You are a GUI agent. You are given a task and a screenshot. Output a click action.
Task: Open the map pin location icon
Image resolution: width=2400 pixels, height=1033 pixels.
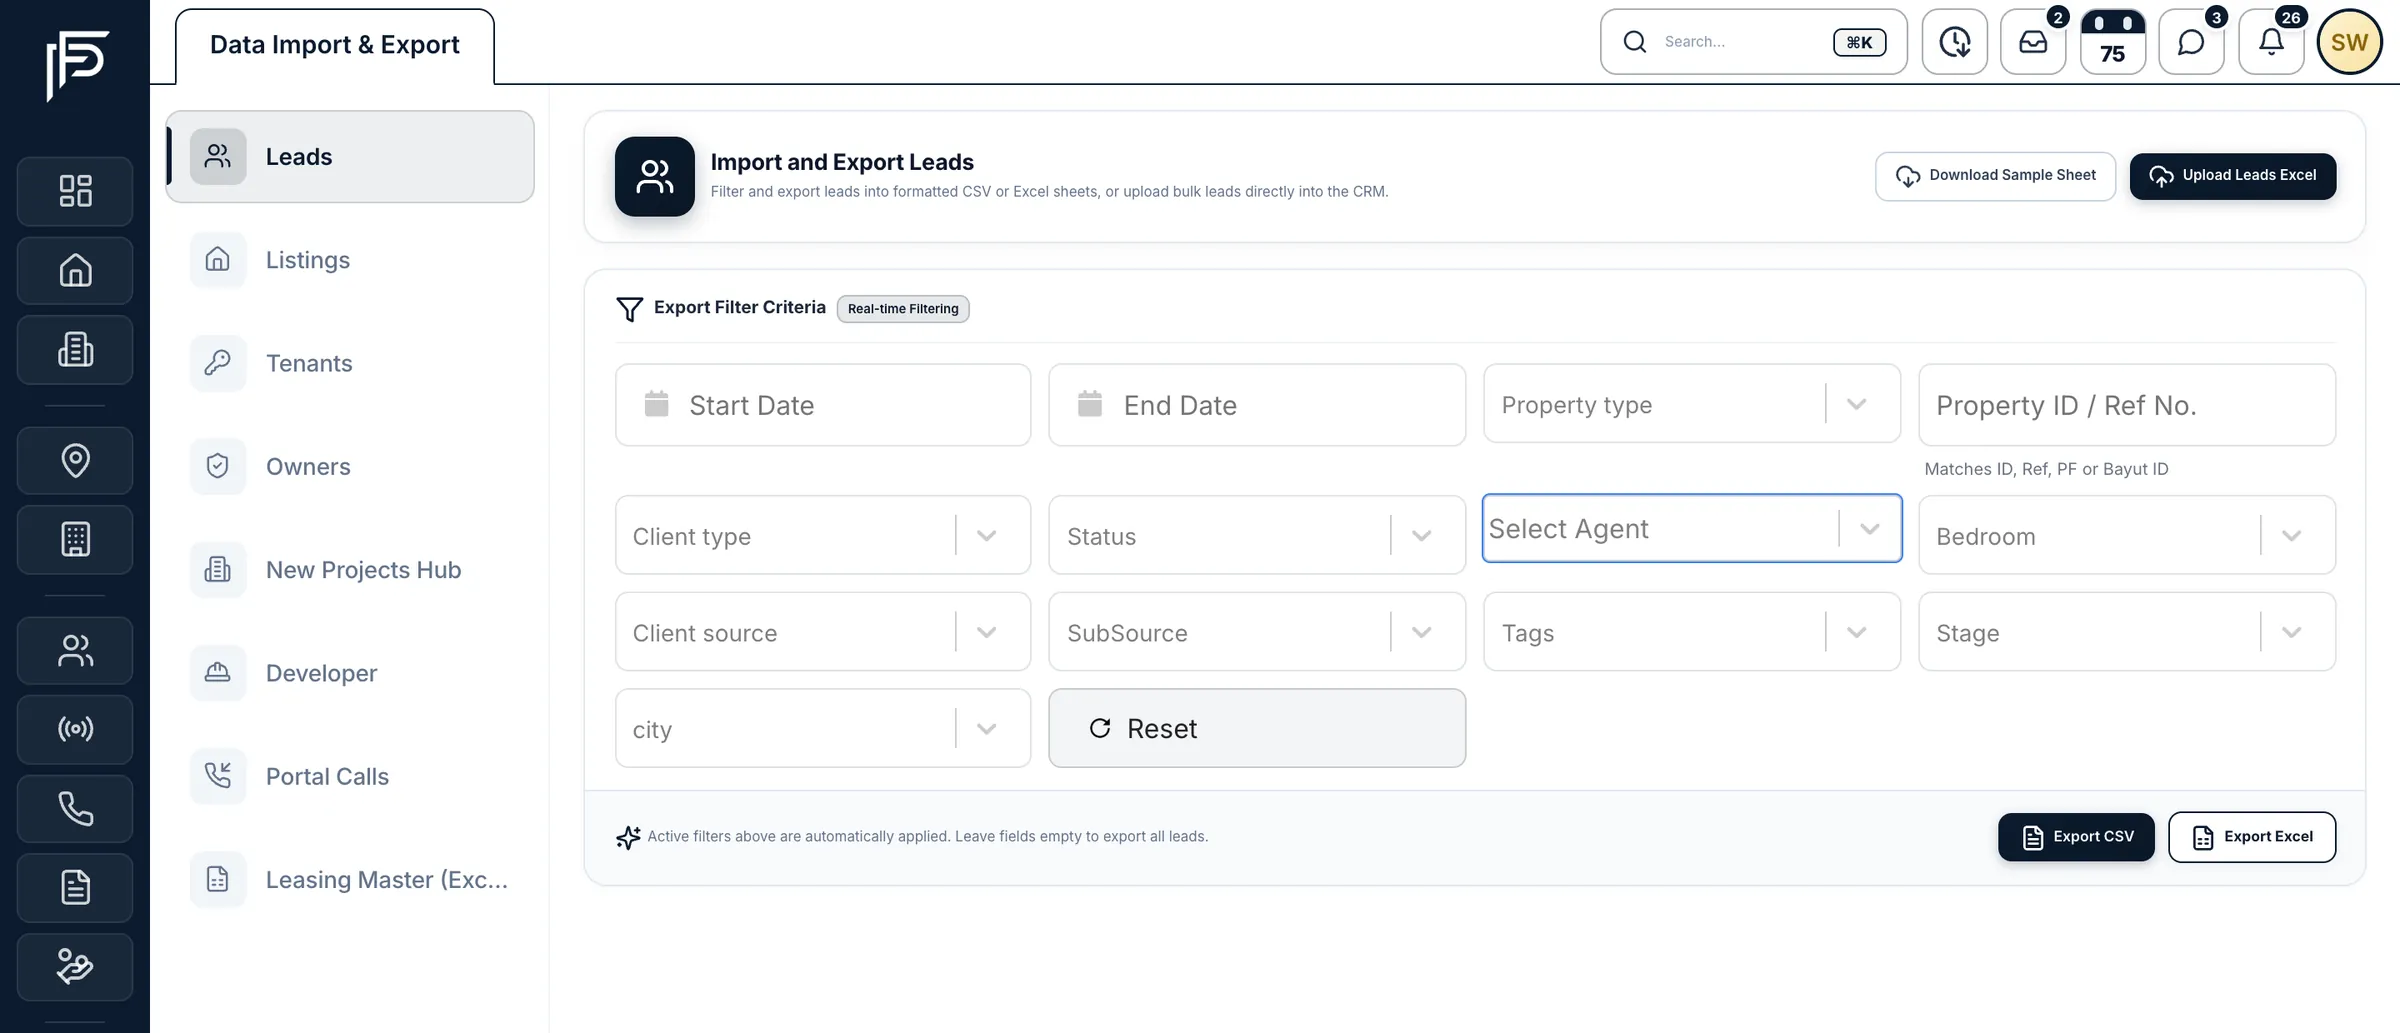point(75,460)
